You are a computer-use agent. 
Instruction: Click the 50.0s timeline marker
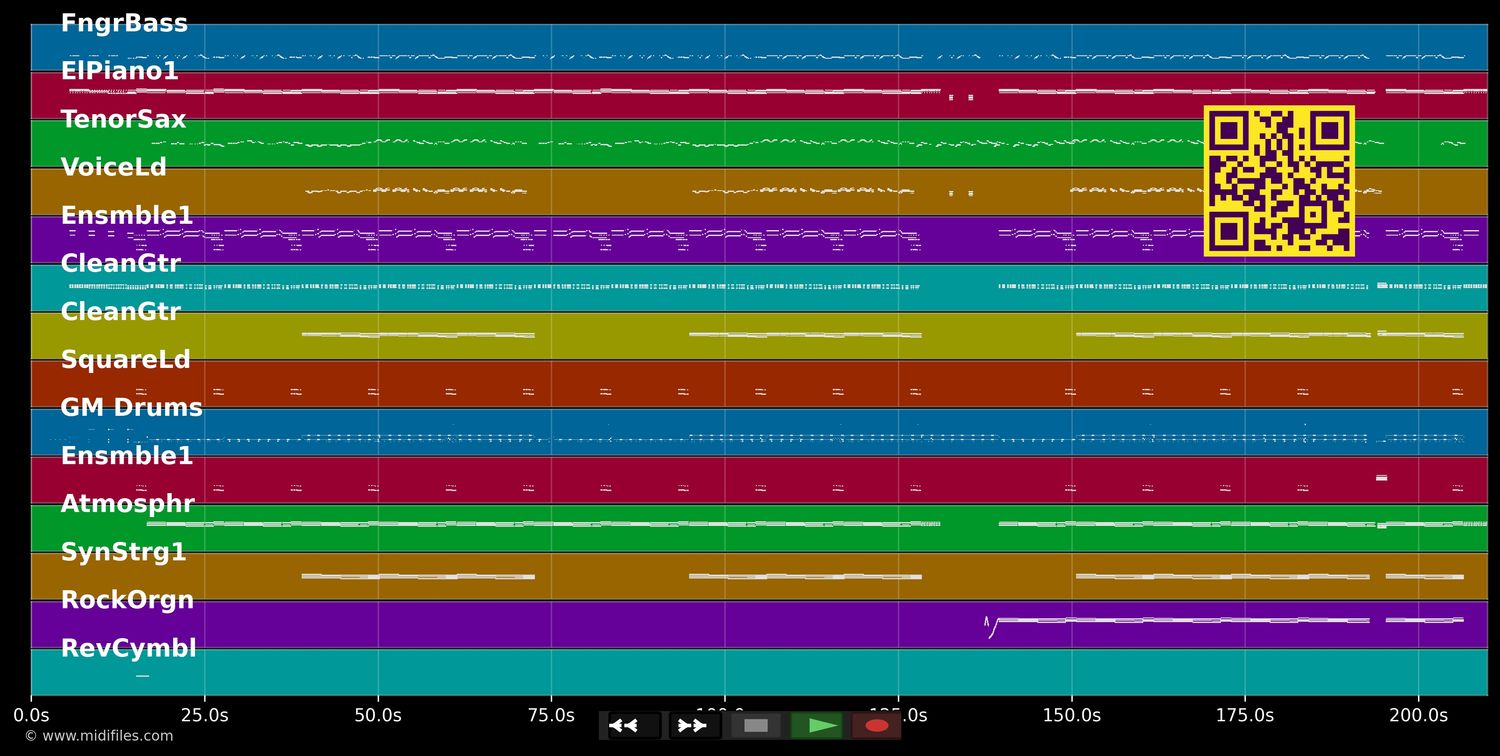click(378, 716)
